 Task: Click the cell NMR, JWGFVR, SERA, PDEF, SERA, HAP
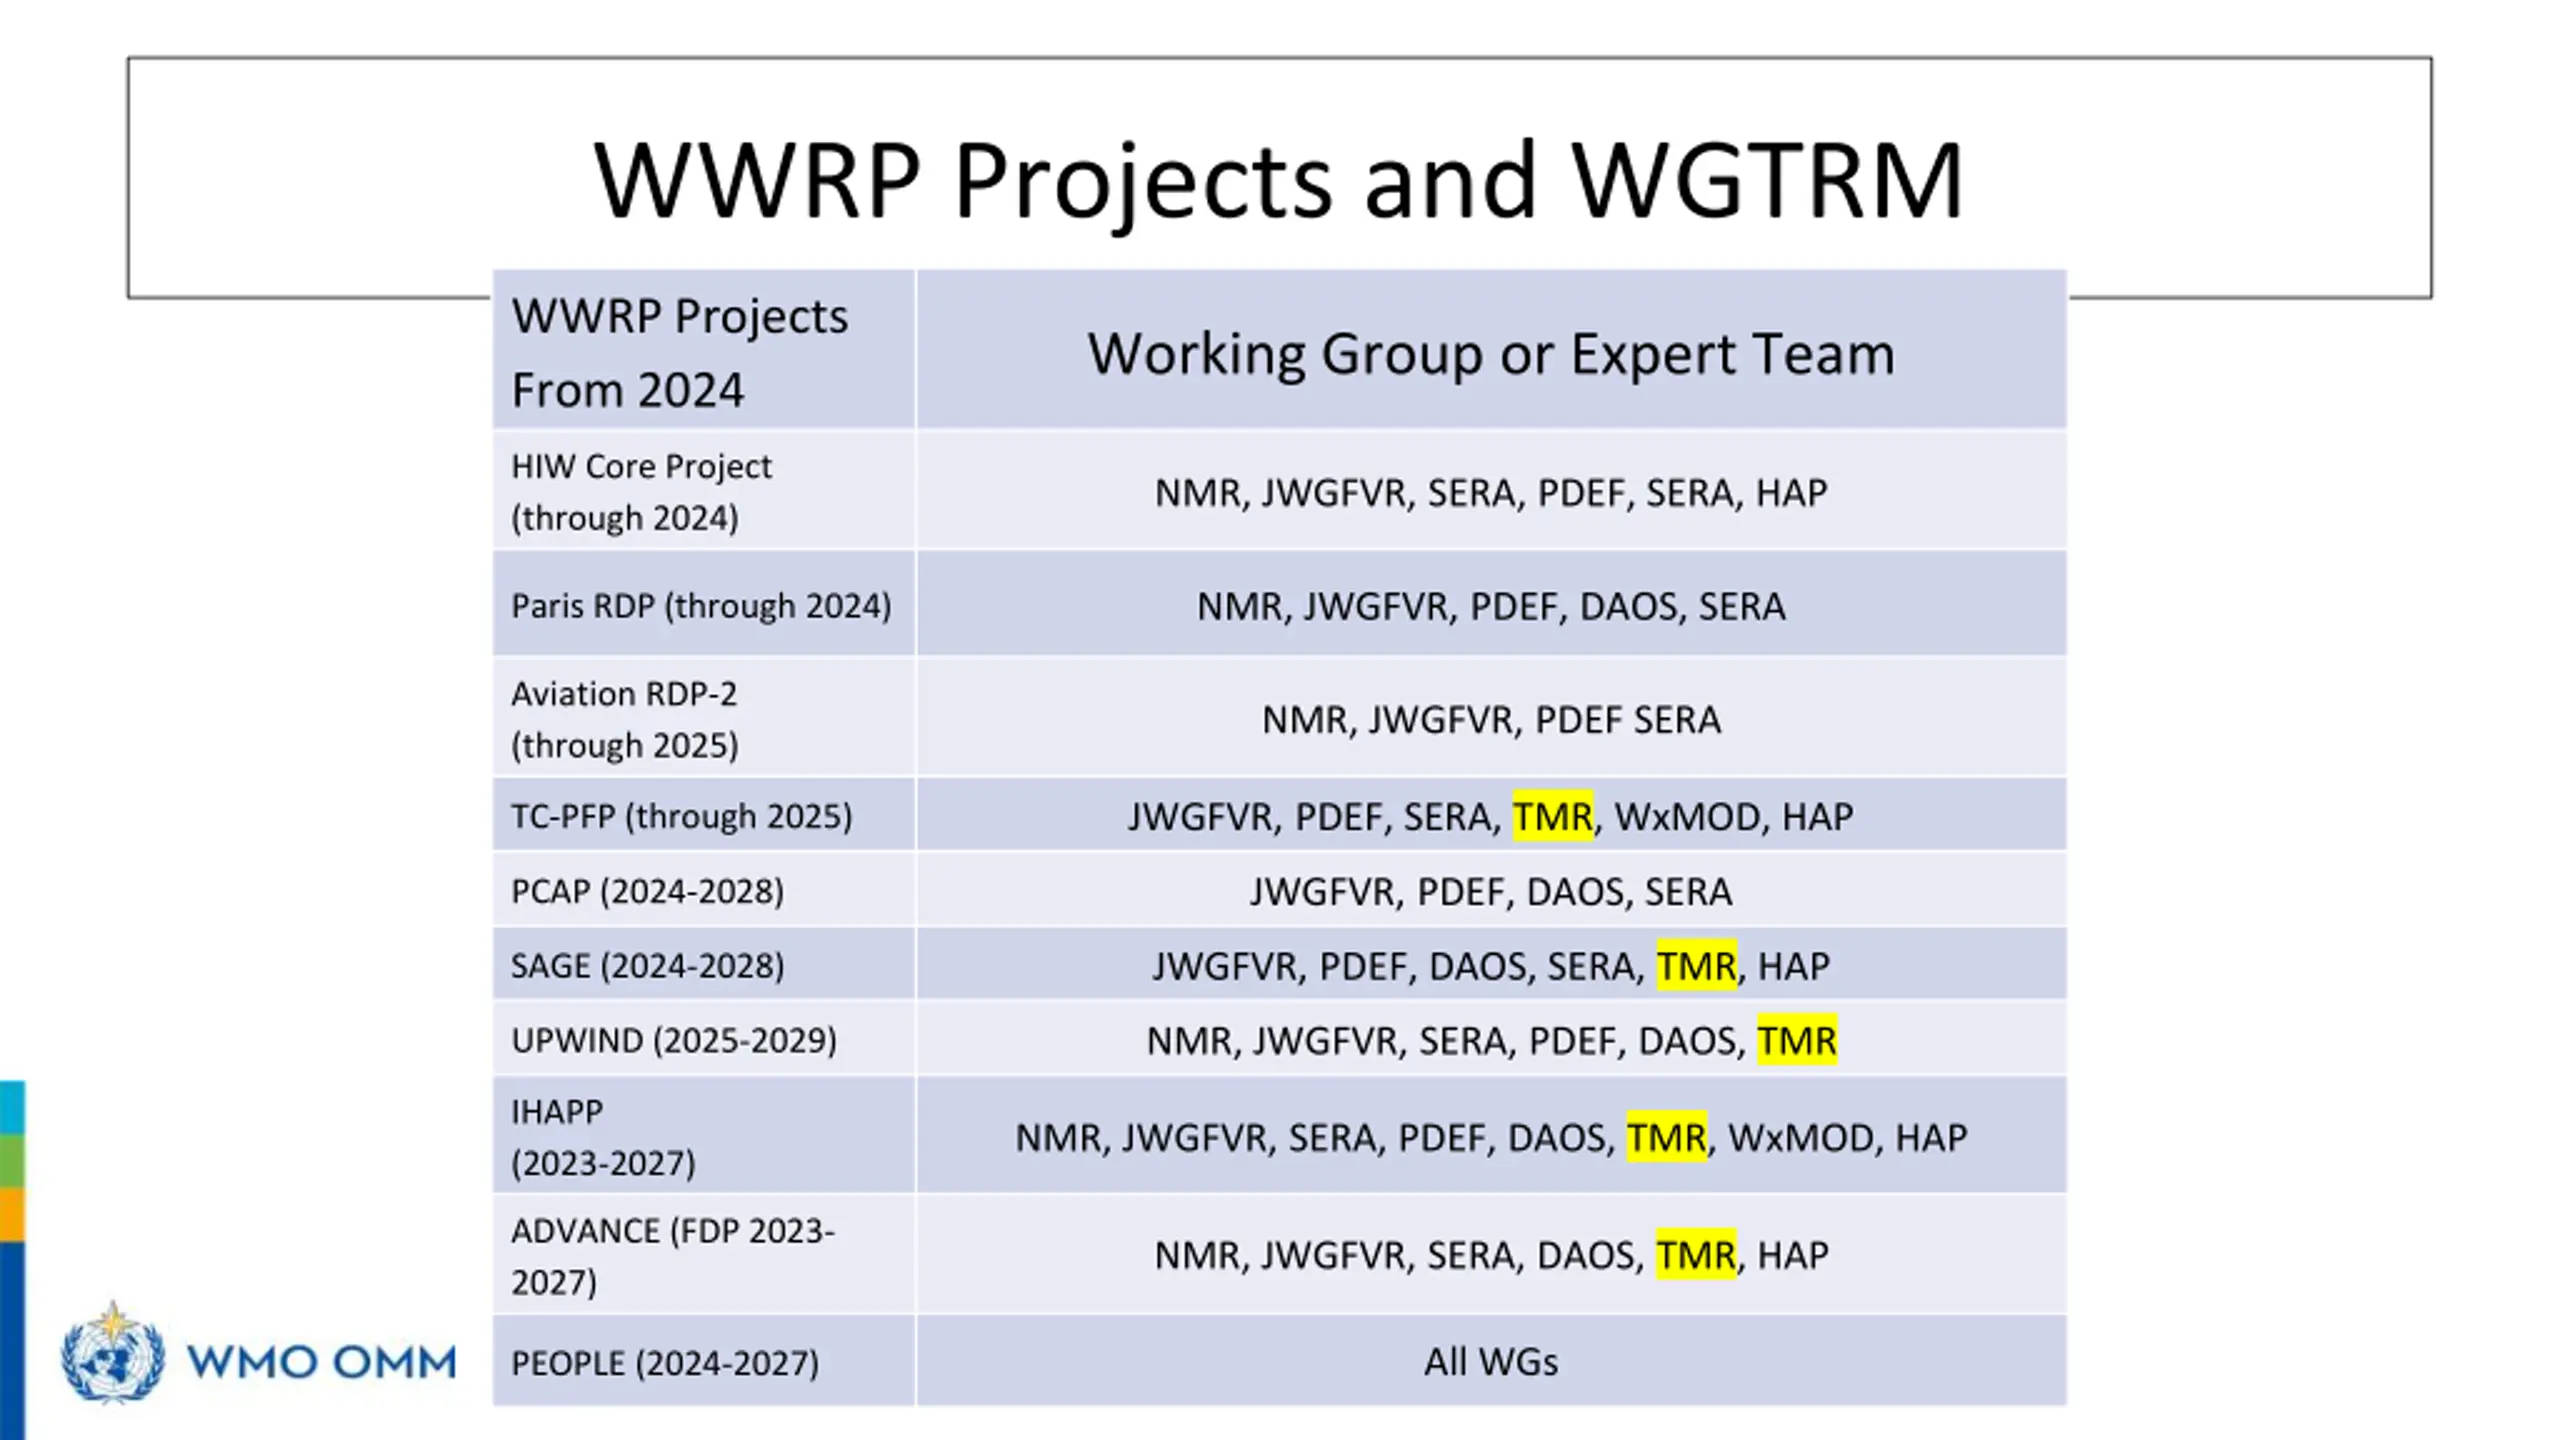tap(1491, 491)
